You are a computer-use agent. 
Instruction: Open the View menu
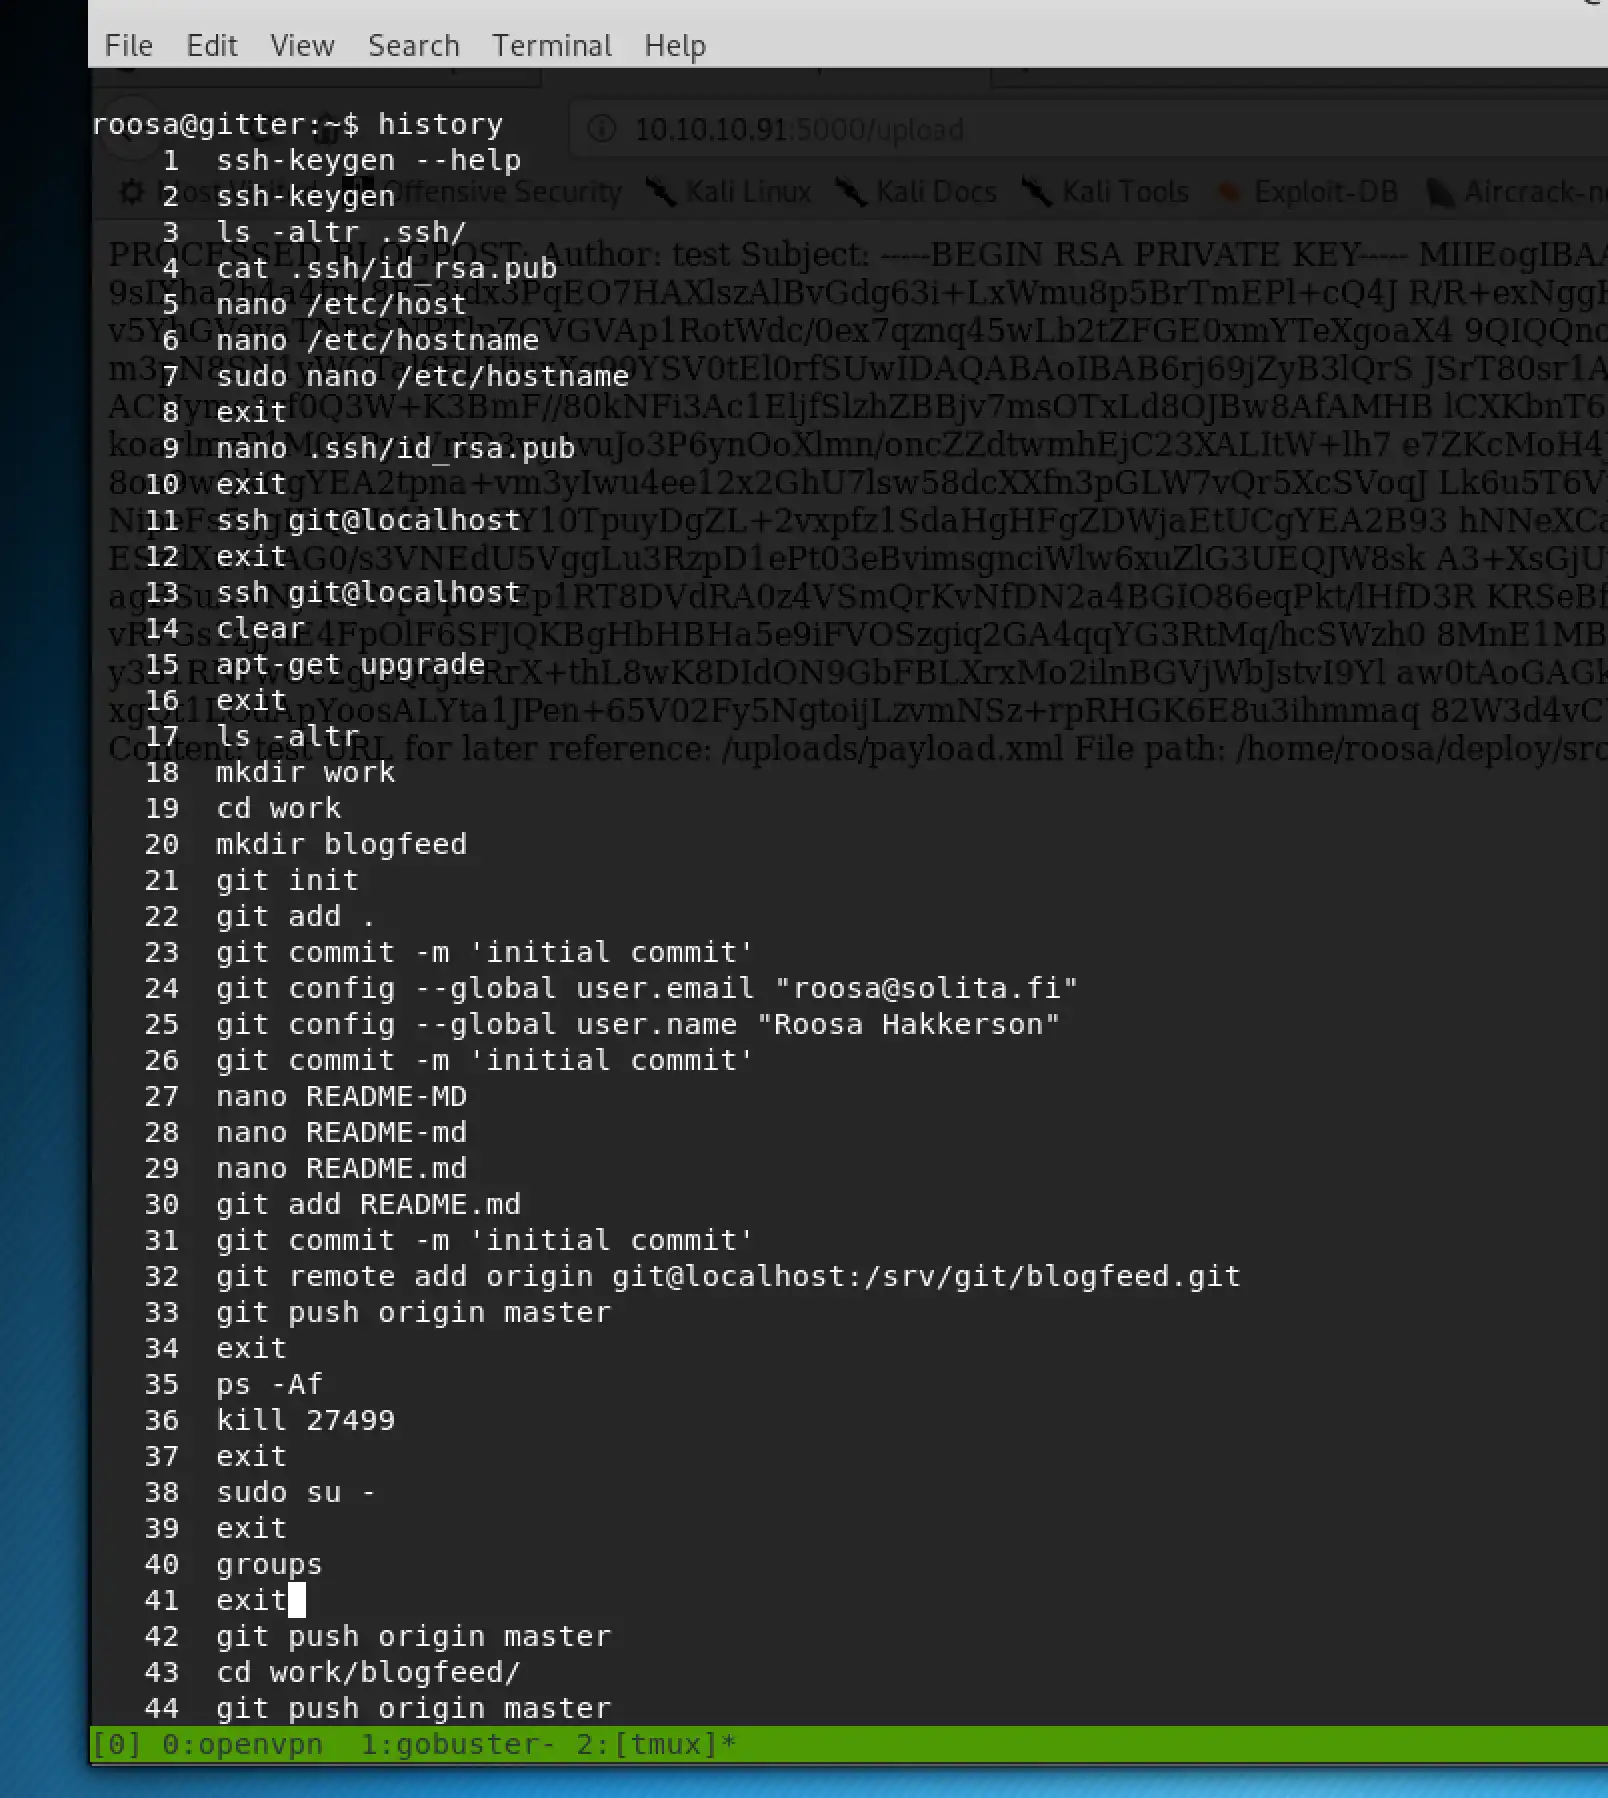(x=302, y=46)
